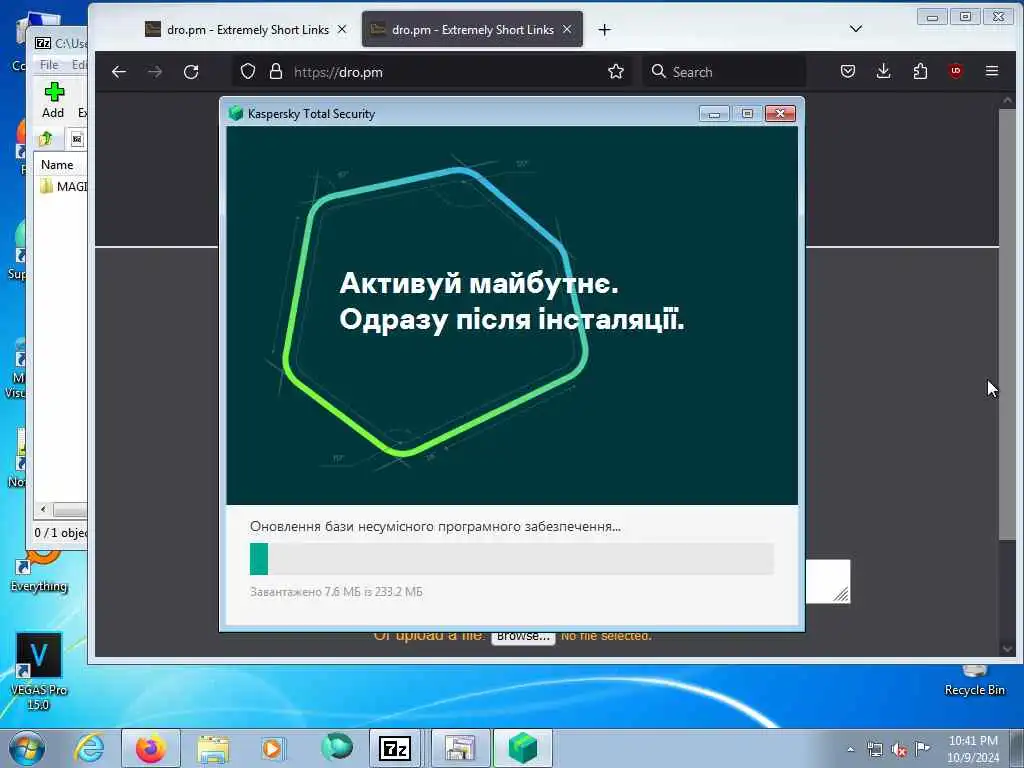1024x768 pixels.
Task: Click the Firefox page vertical scrollbar
Action: pyautogui.click(x=1007, y=323)
